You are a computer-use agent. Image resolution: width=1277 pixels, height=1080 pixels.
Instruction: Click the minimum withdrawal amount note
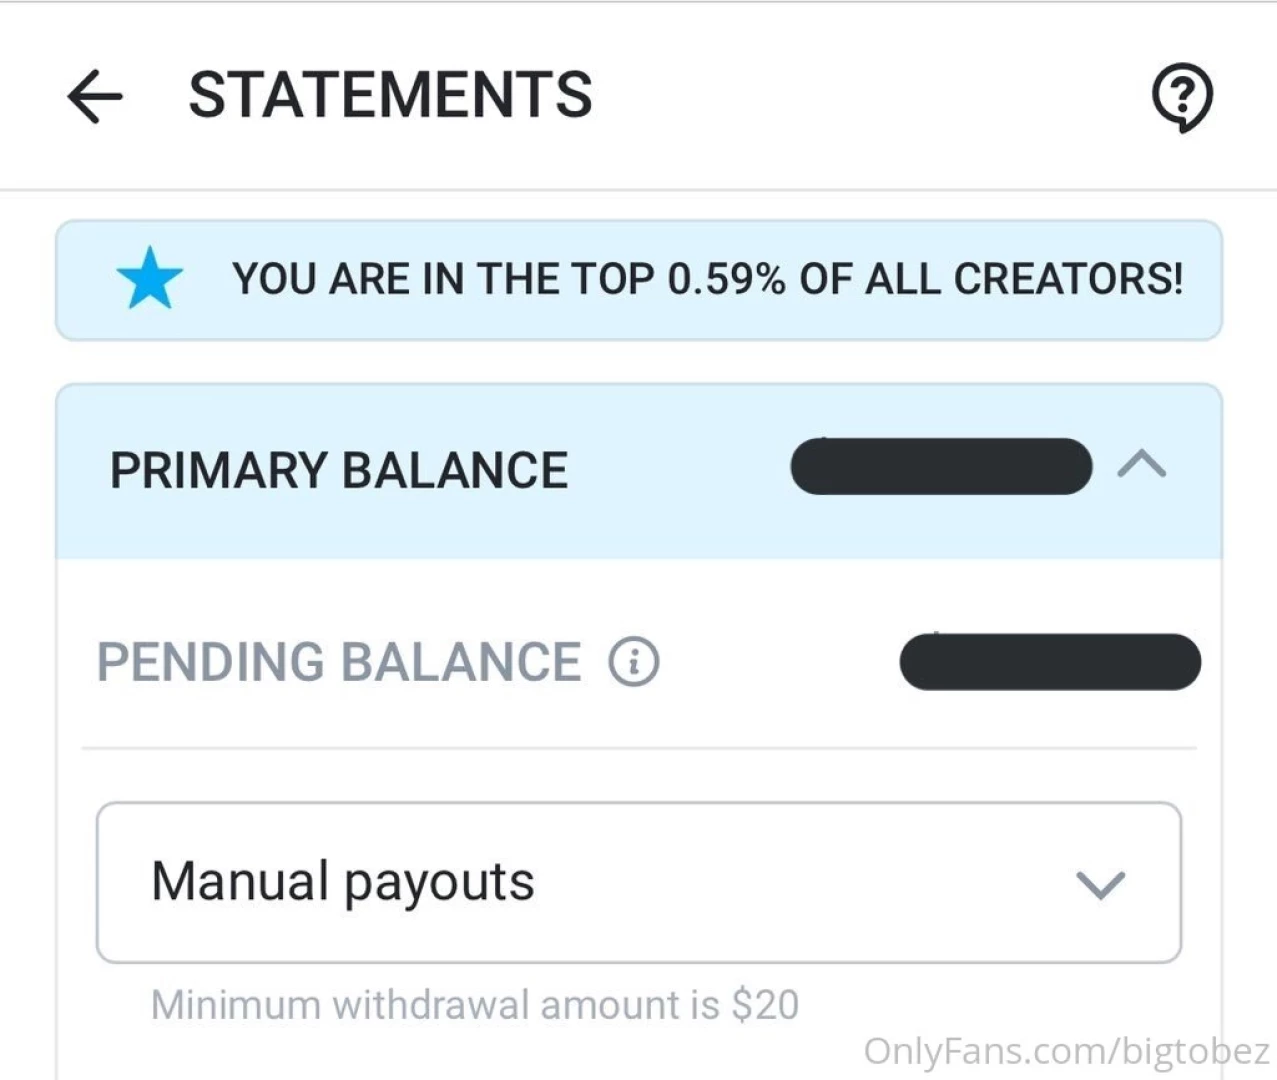click(475, 1004)
